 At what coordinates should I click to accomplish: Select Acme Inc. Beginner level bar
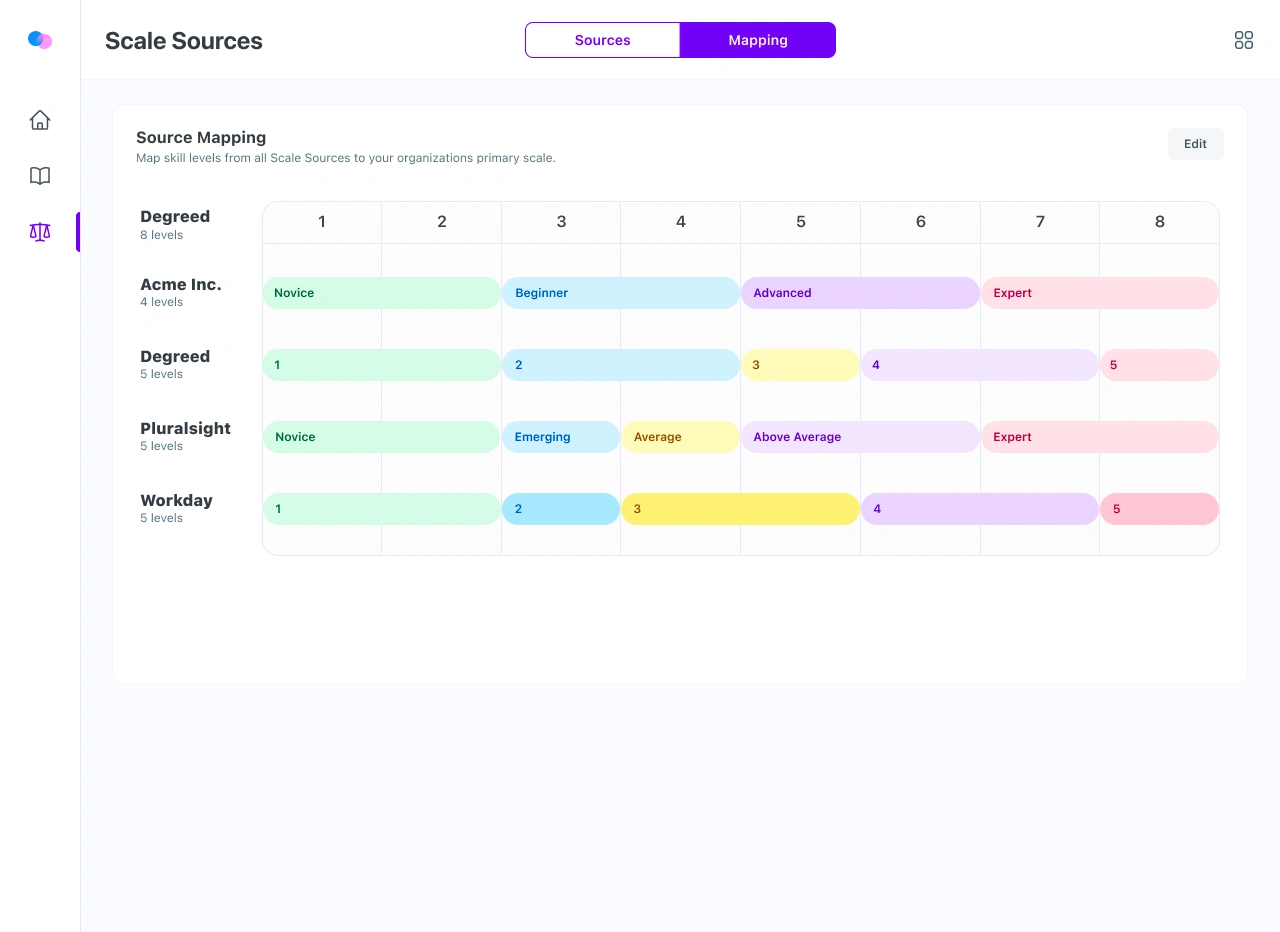click(x=620, y=293)
